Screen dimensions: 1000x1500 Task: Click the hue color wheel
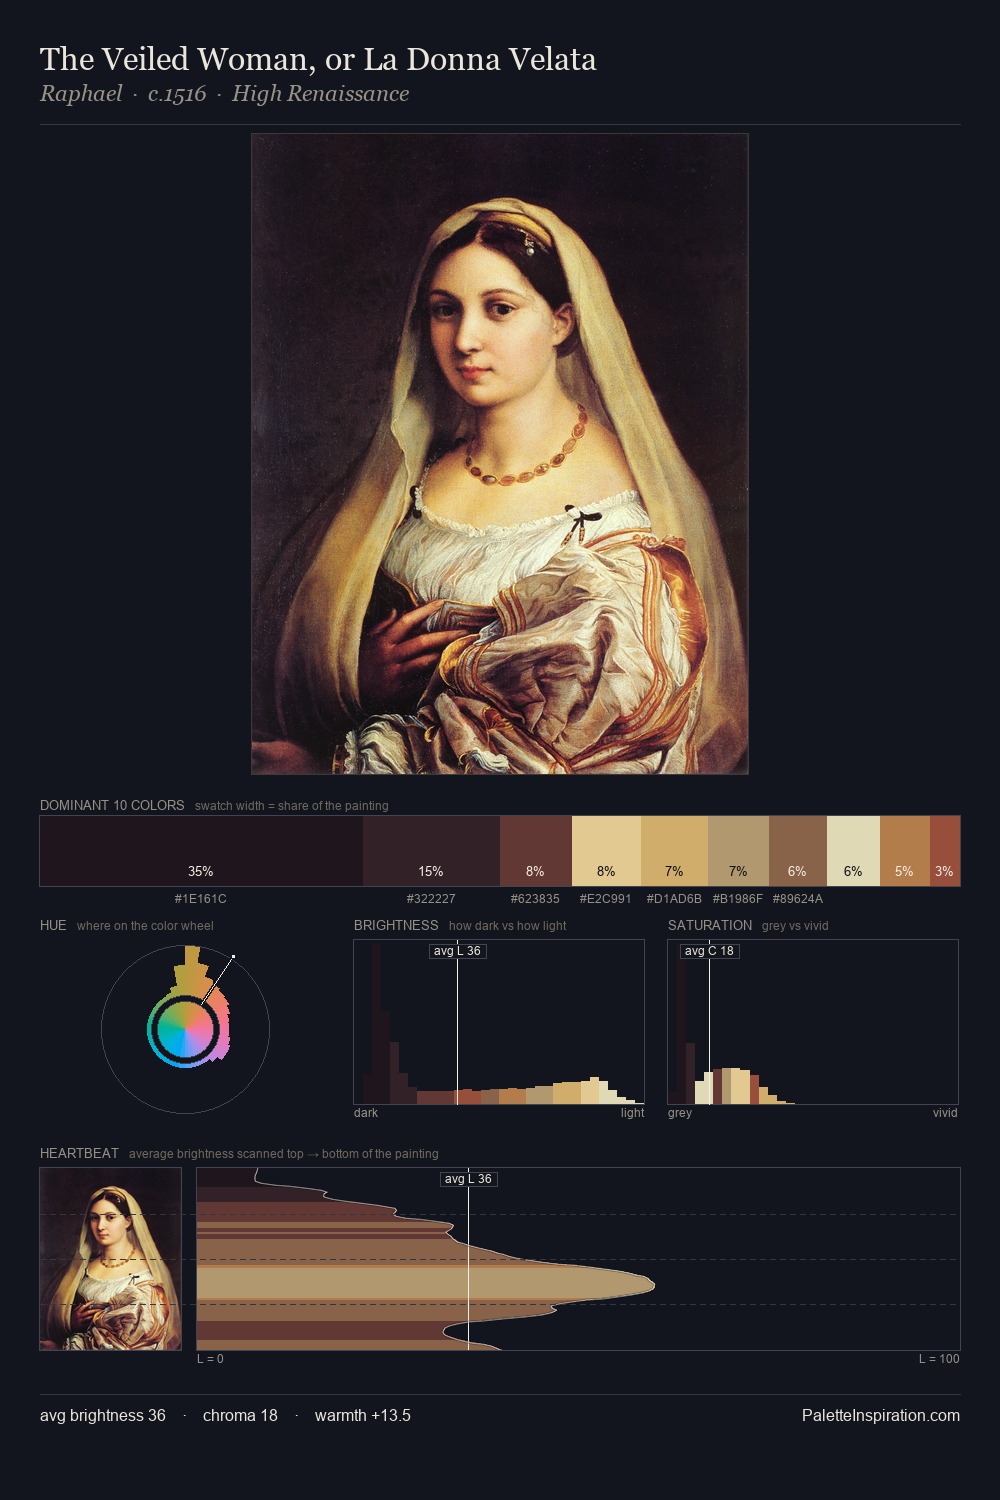pos(185,1029)
